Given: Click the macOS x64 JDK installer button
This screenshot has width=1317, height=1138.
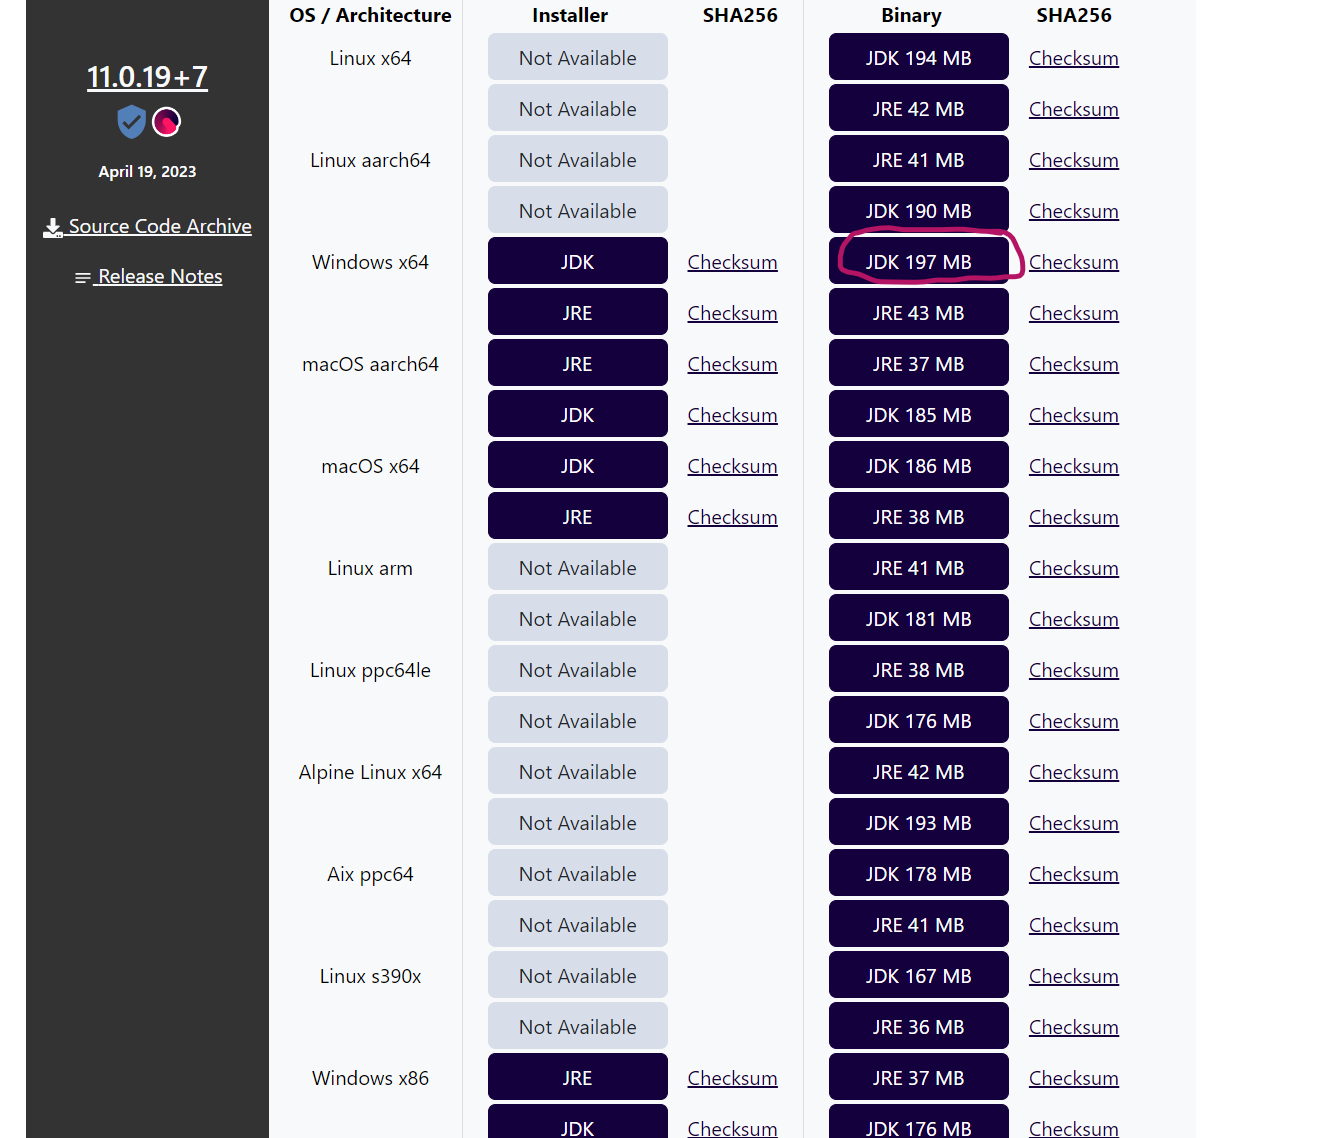Looking at the screenshot, I should pos(577,466).
